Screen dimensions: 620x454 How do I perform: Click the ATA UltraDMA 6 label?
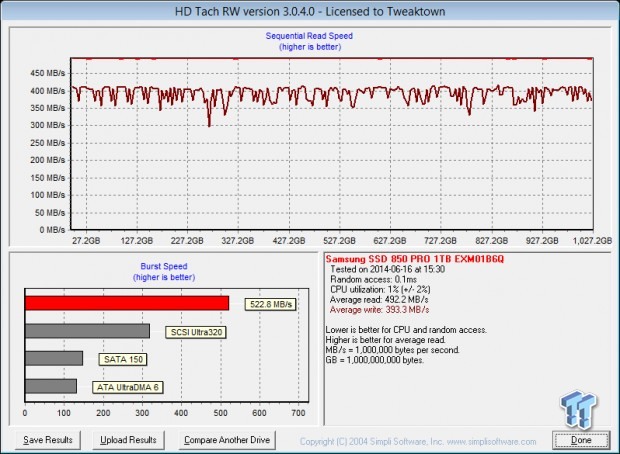tap(128, 387)
